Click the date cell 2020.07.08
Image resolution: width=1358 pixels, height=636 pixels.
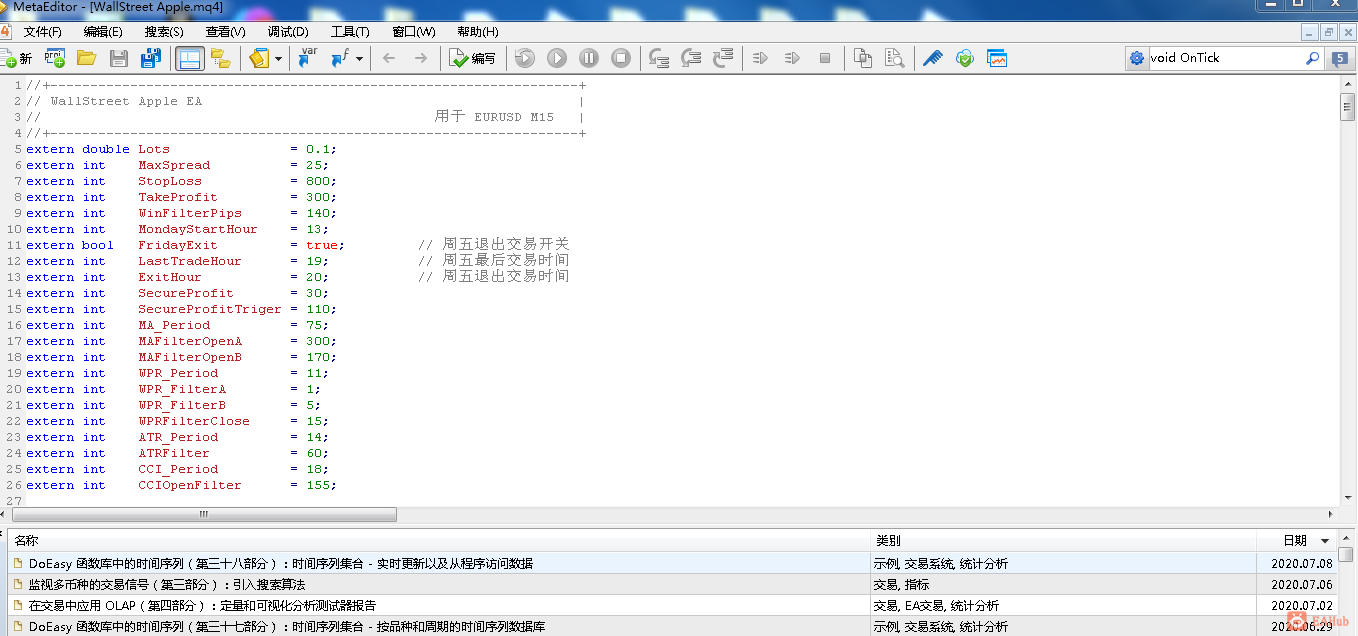[1302, 563]
